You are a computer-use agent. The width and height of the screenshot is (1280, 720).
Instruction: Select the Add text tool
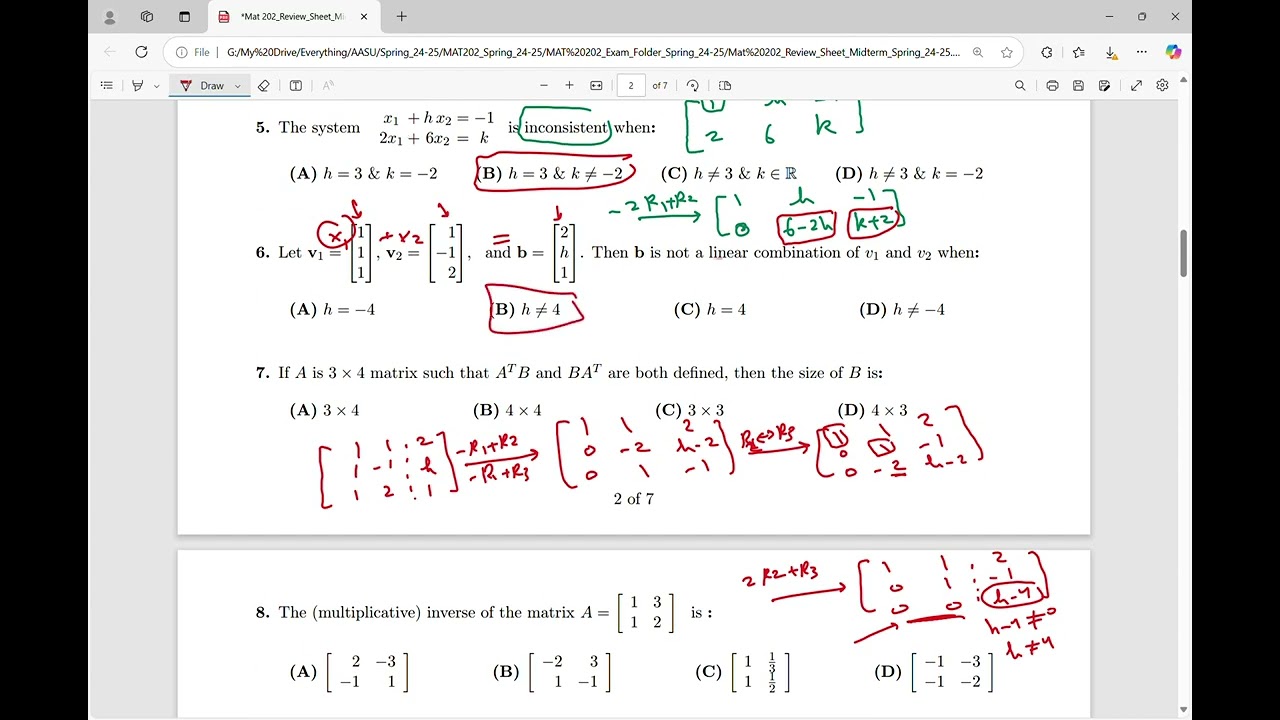click(x=296, y=86)
